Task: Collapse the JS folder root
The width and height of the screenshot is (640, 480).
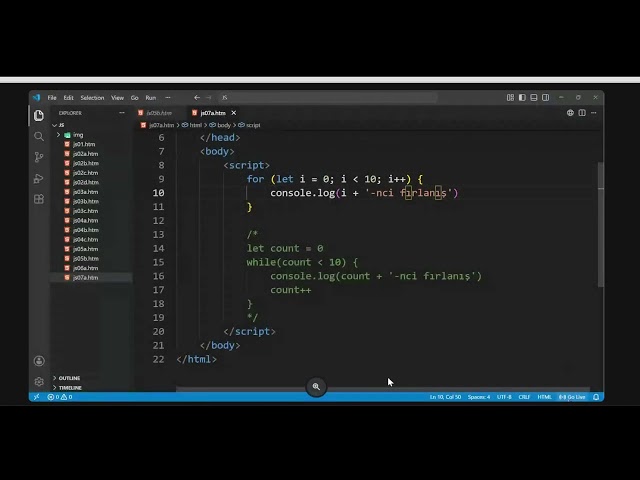Action: pos(58,125)
